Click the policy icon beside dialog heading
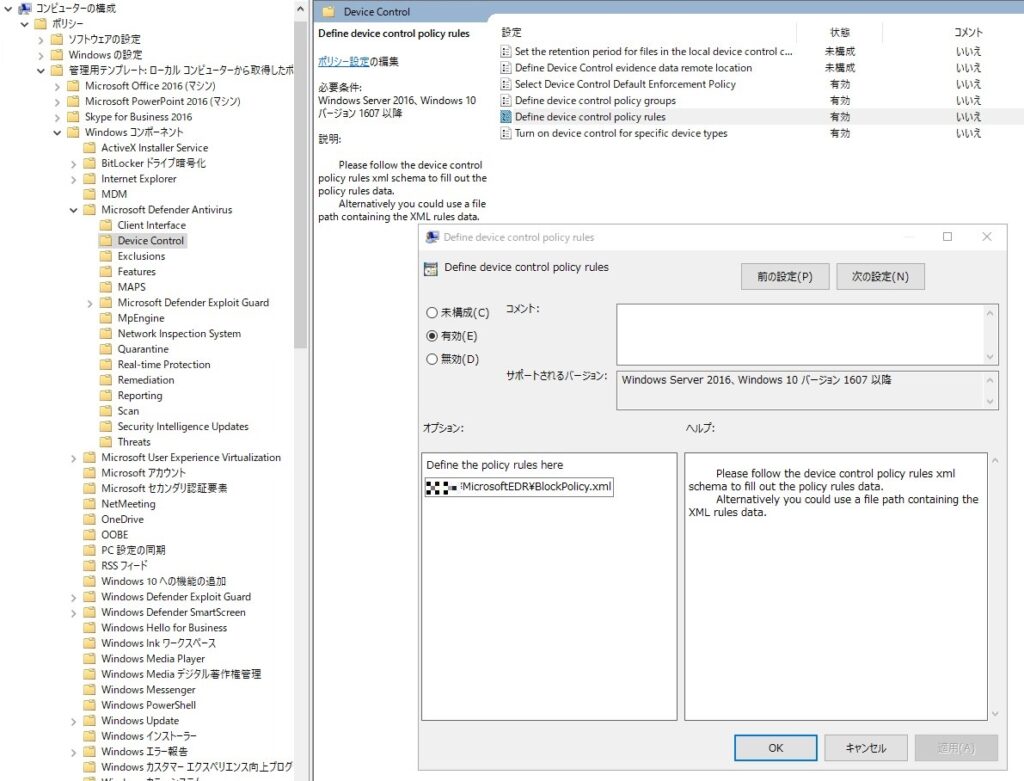Screen dimensions: 1024x781 (430, 268)
